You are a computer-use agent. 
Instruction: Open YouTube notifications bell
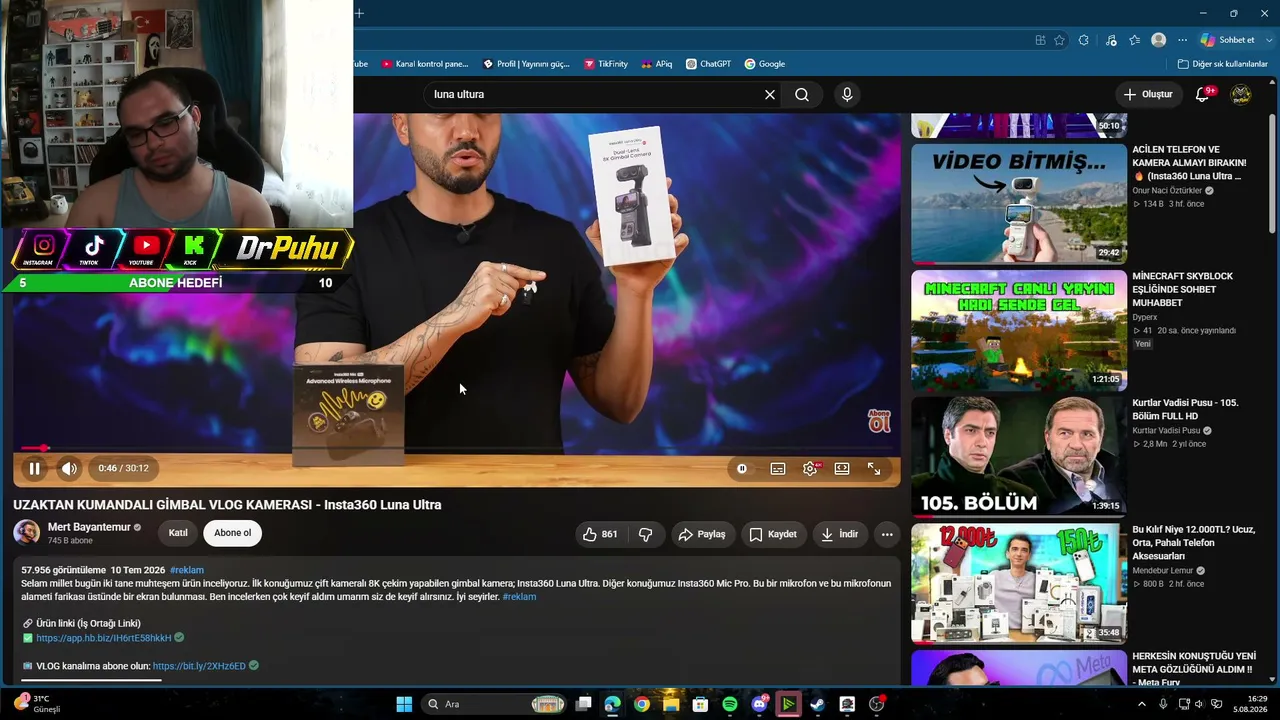coord(1203,95)
